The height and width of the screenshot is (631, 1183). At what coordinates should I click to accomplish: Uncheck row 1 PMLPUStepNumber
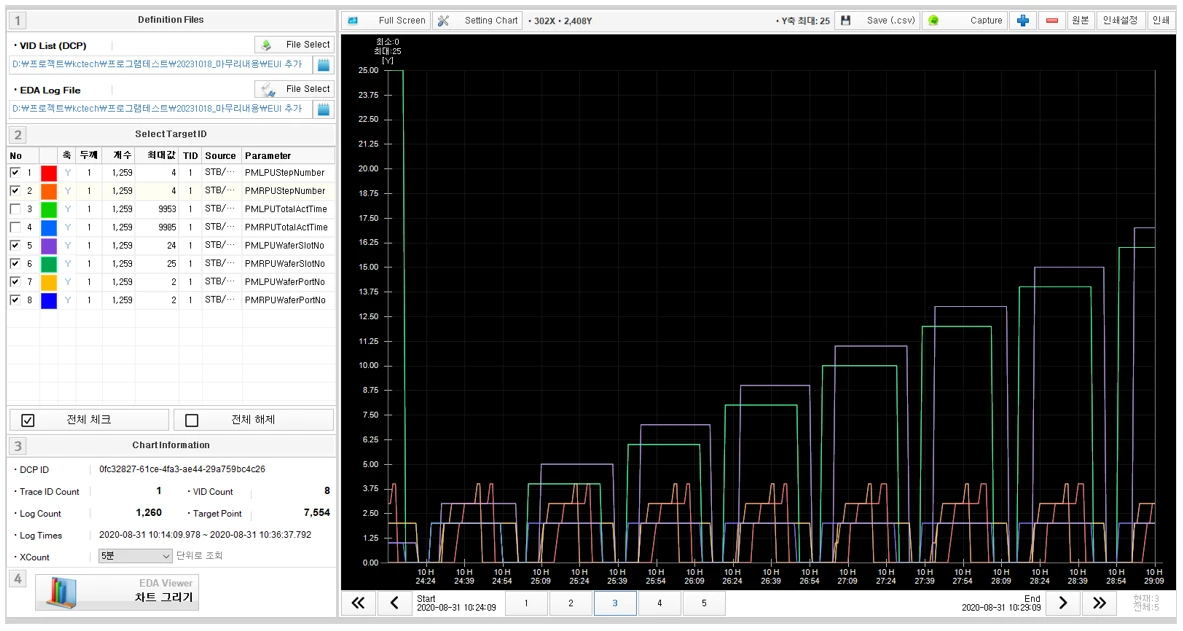coord(15,173)
